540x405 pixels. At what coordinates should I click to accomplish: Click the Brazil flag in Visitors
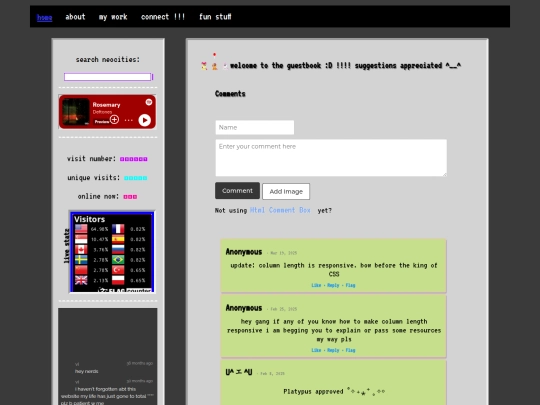pyautogui.click(x=118, y=260)
